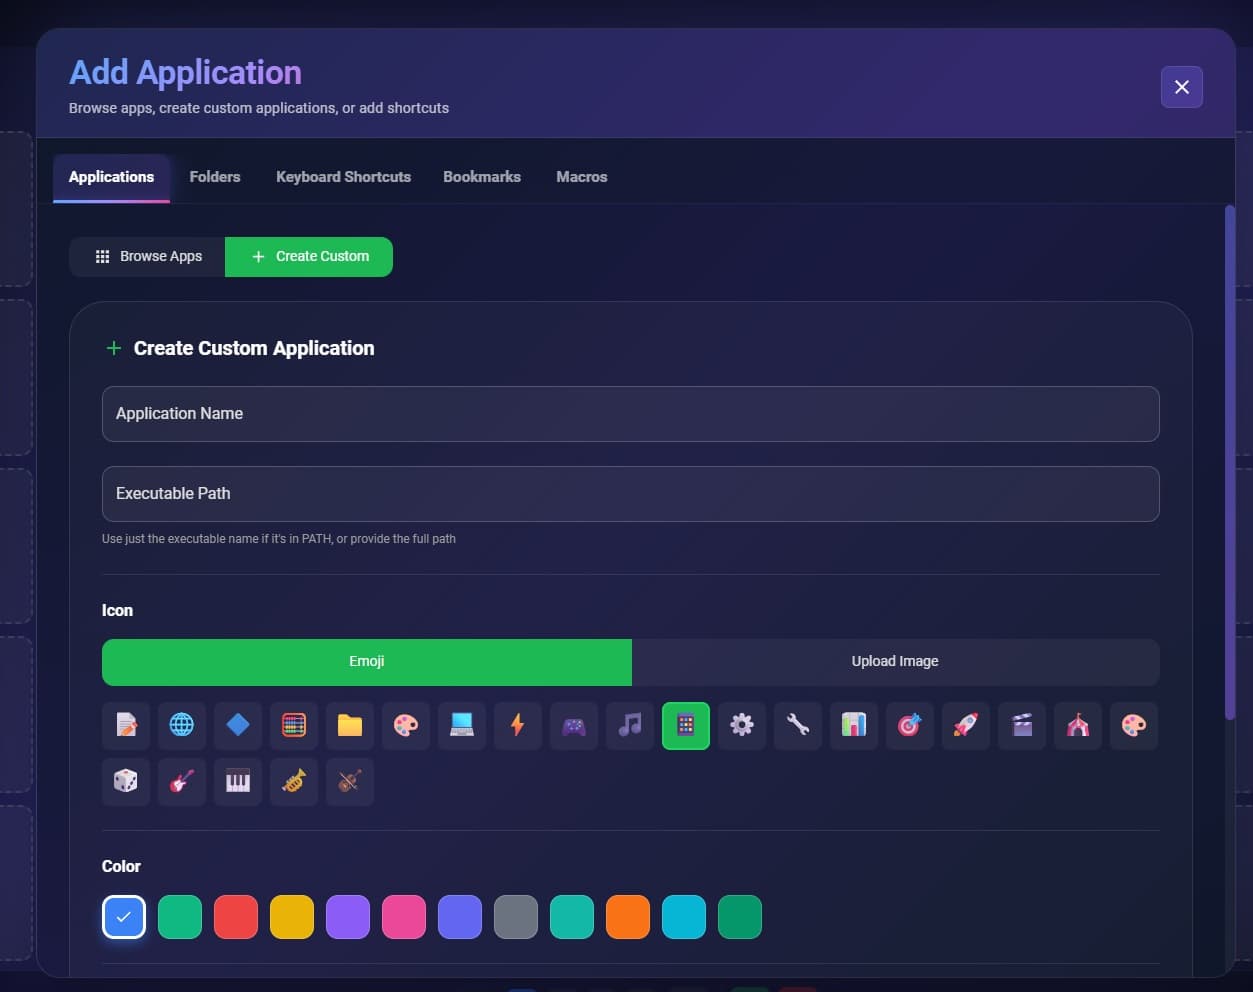Screen dimensions: 1253x992
Task: Choose the pink color swatch
Action: click(x=403, y=916)
